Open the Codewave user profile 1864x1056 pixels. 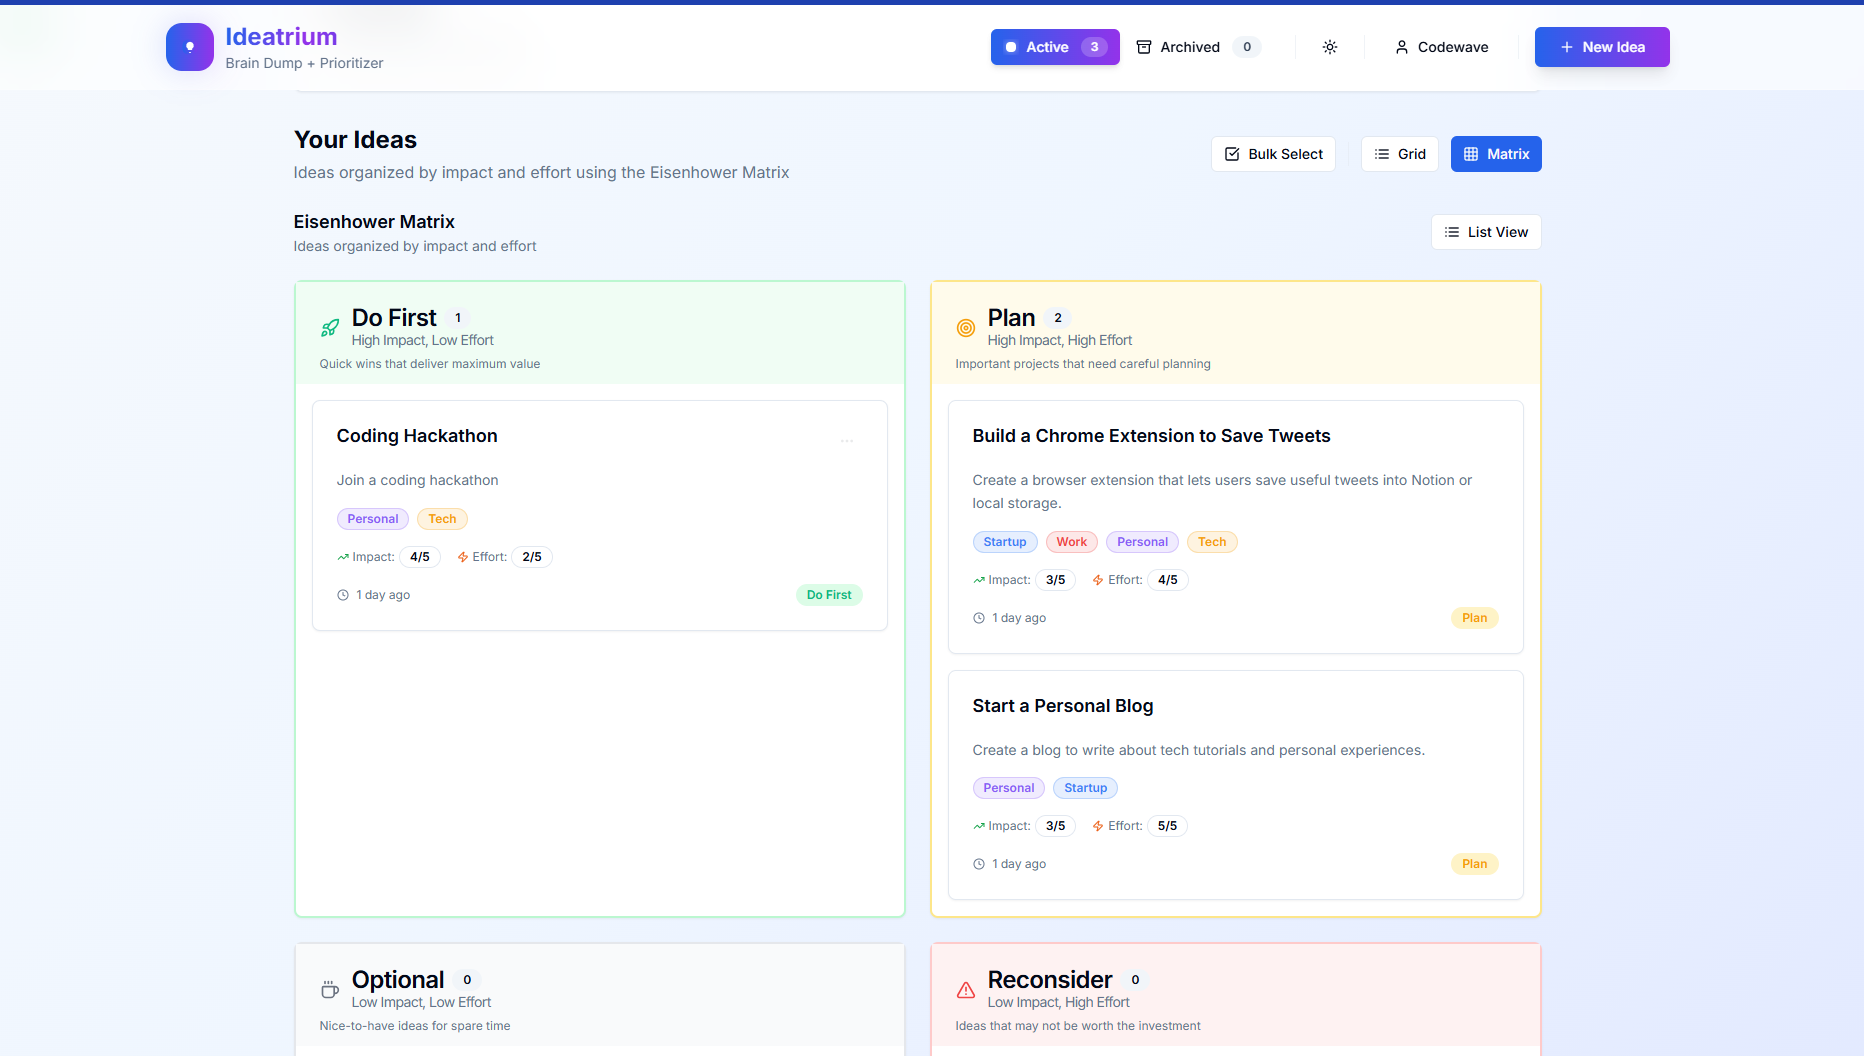(1441, 47)
